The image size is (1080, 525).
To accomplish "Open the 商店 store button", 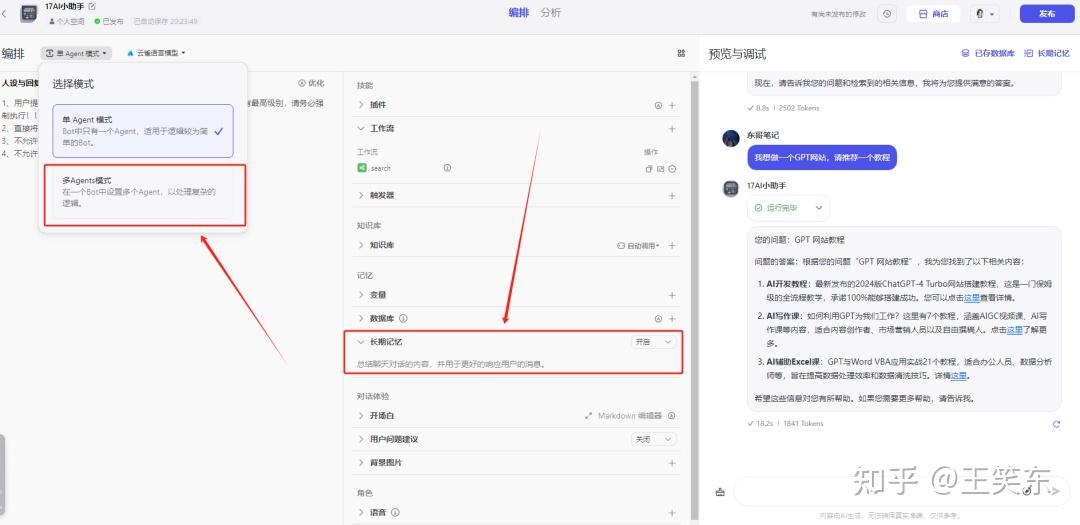I will pyautogui.click(x=933, y=14).
